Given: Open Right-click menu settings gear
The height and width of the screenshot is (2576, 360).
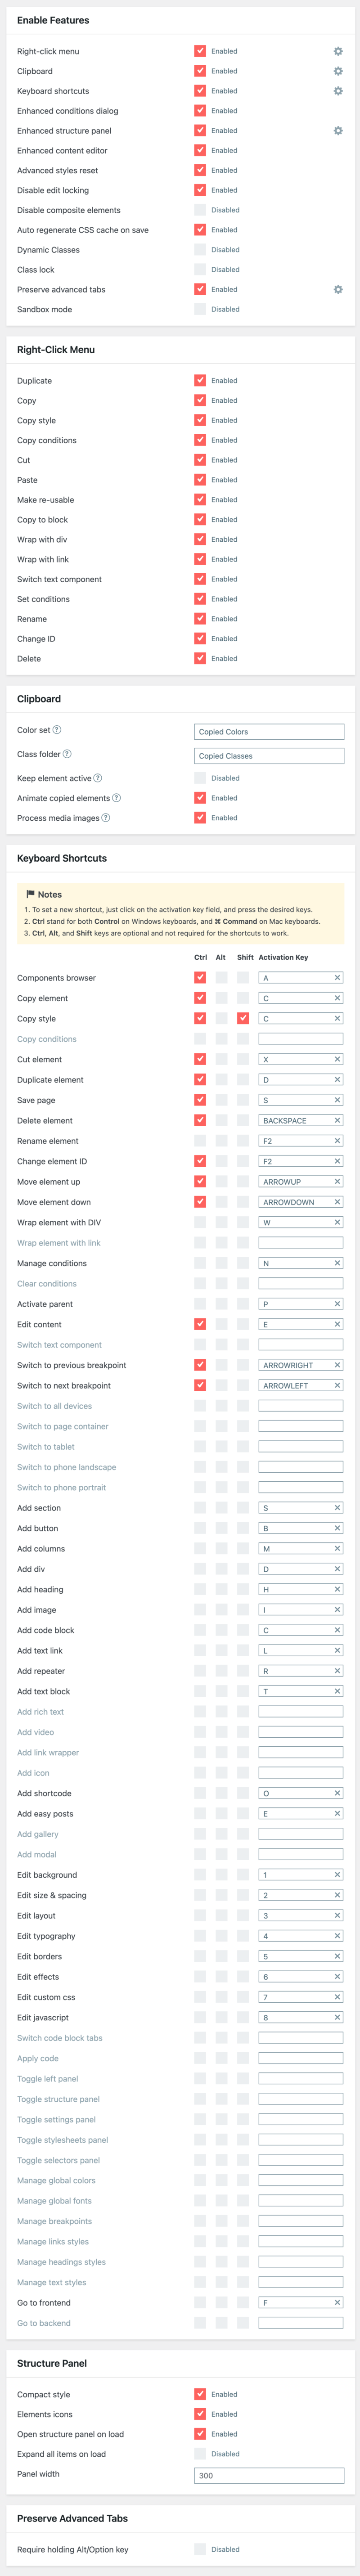Looking at the screenshot, I should click(338, 51).
